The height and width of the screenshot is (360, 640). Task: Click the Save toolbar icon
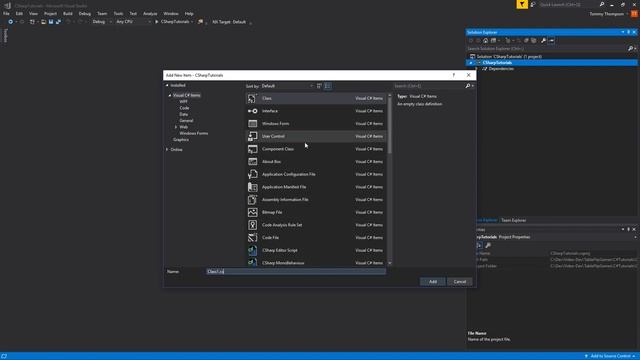coord(51,22)
